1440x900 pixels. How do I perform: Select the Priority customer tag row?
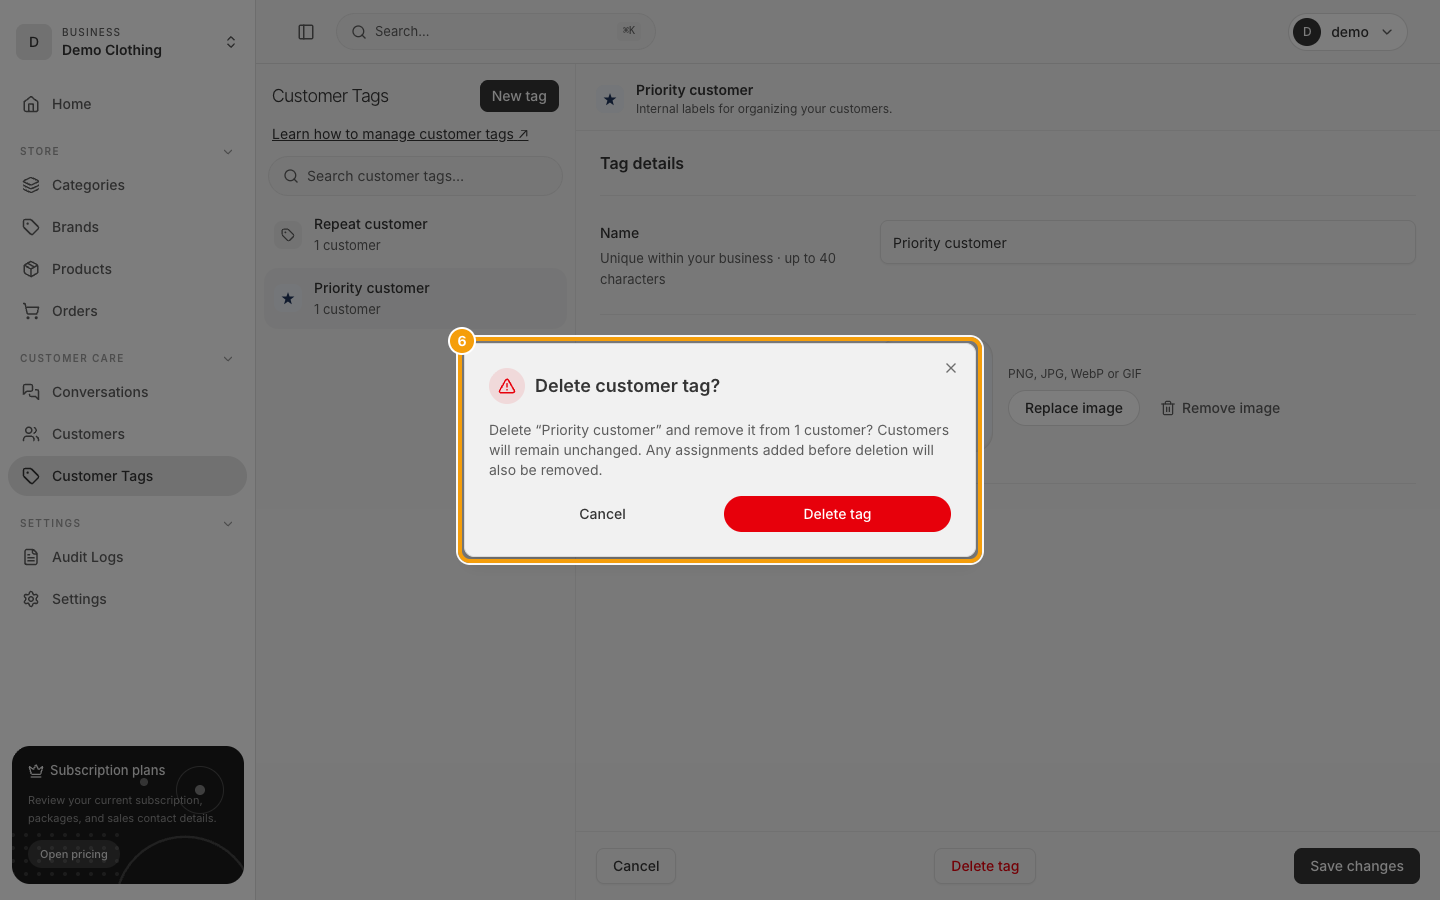[416, 298]
